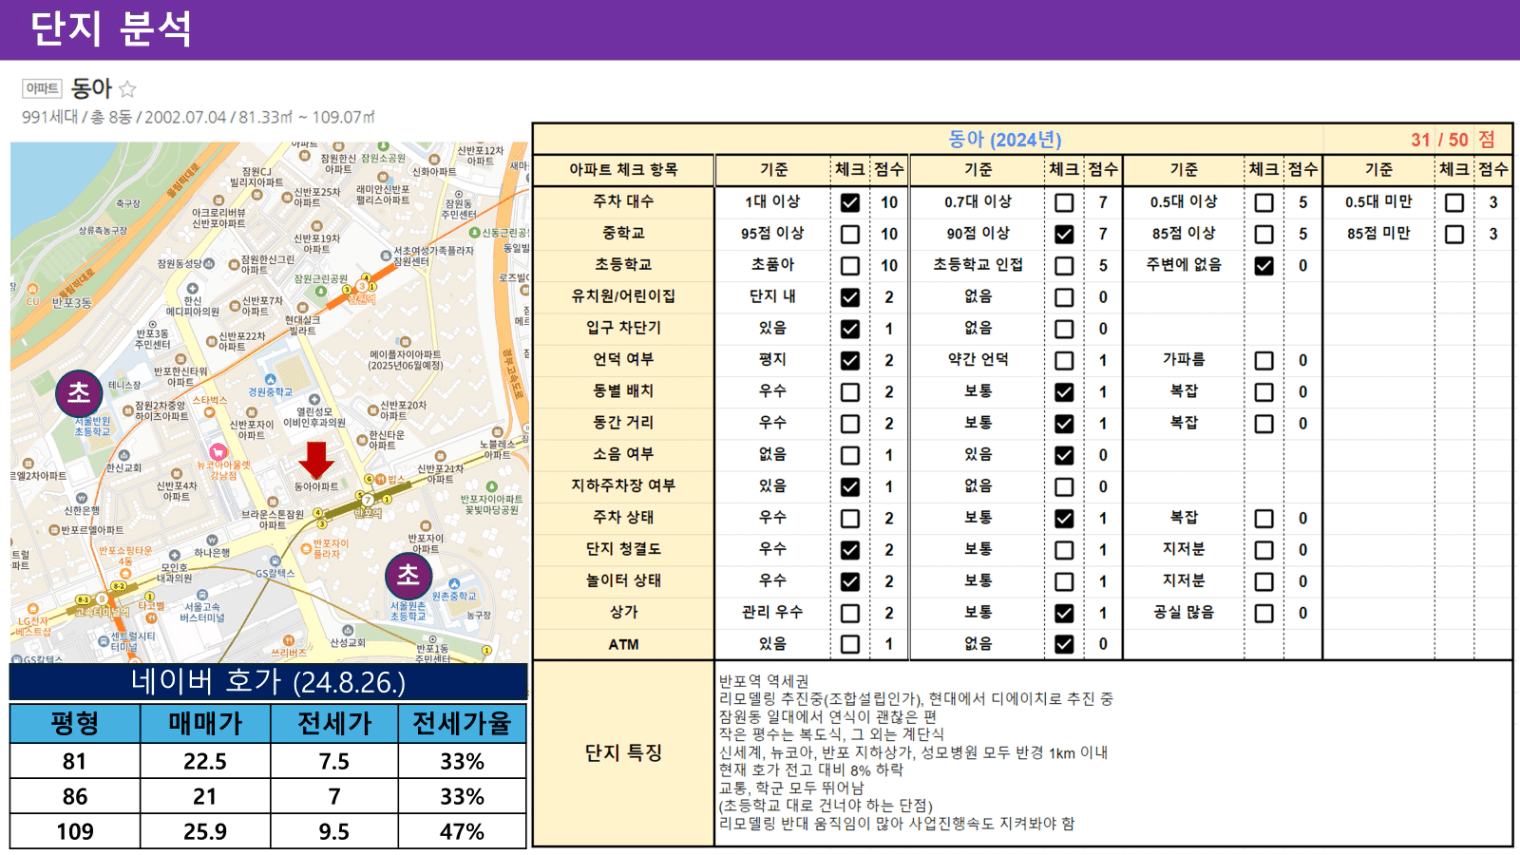Toggle 언덕 여부 평지 checkbox
Screen dimensions: 1520x855
850,360
